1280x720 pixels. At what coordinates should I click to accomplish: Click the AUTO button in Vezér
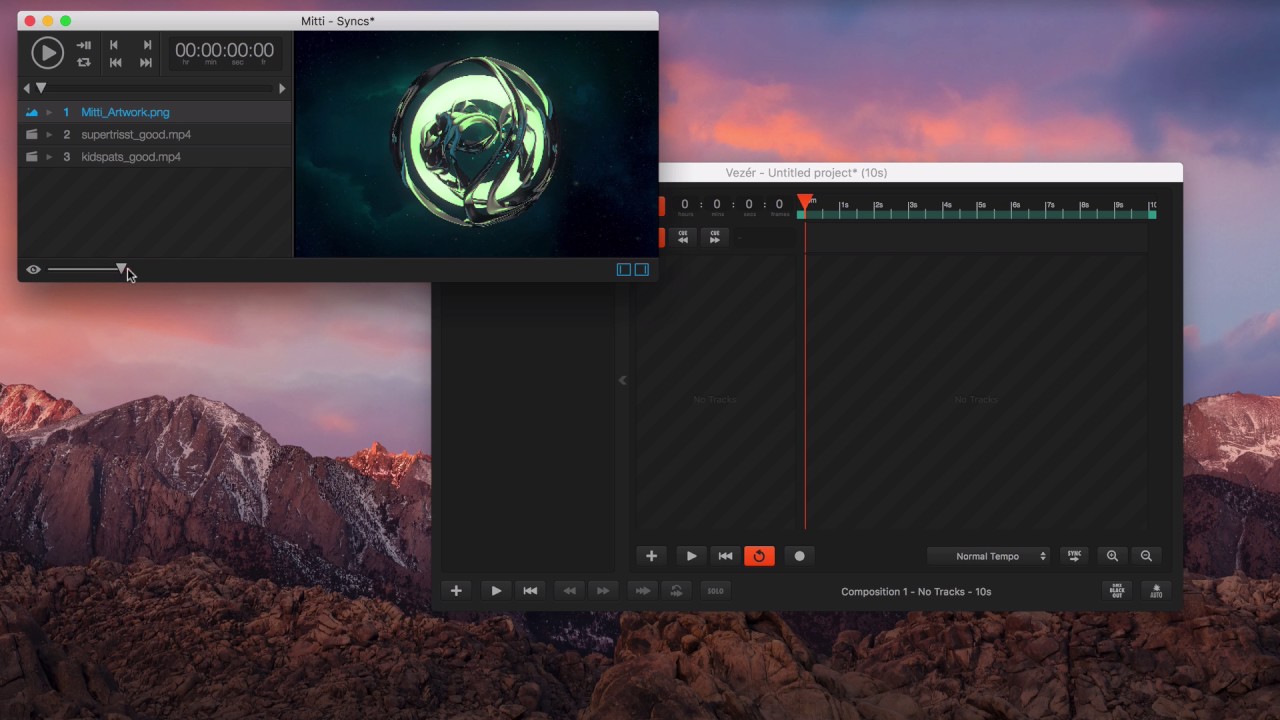click(1156, 591)
